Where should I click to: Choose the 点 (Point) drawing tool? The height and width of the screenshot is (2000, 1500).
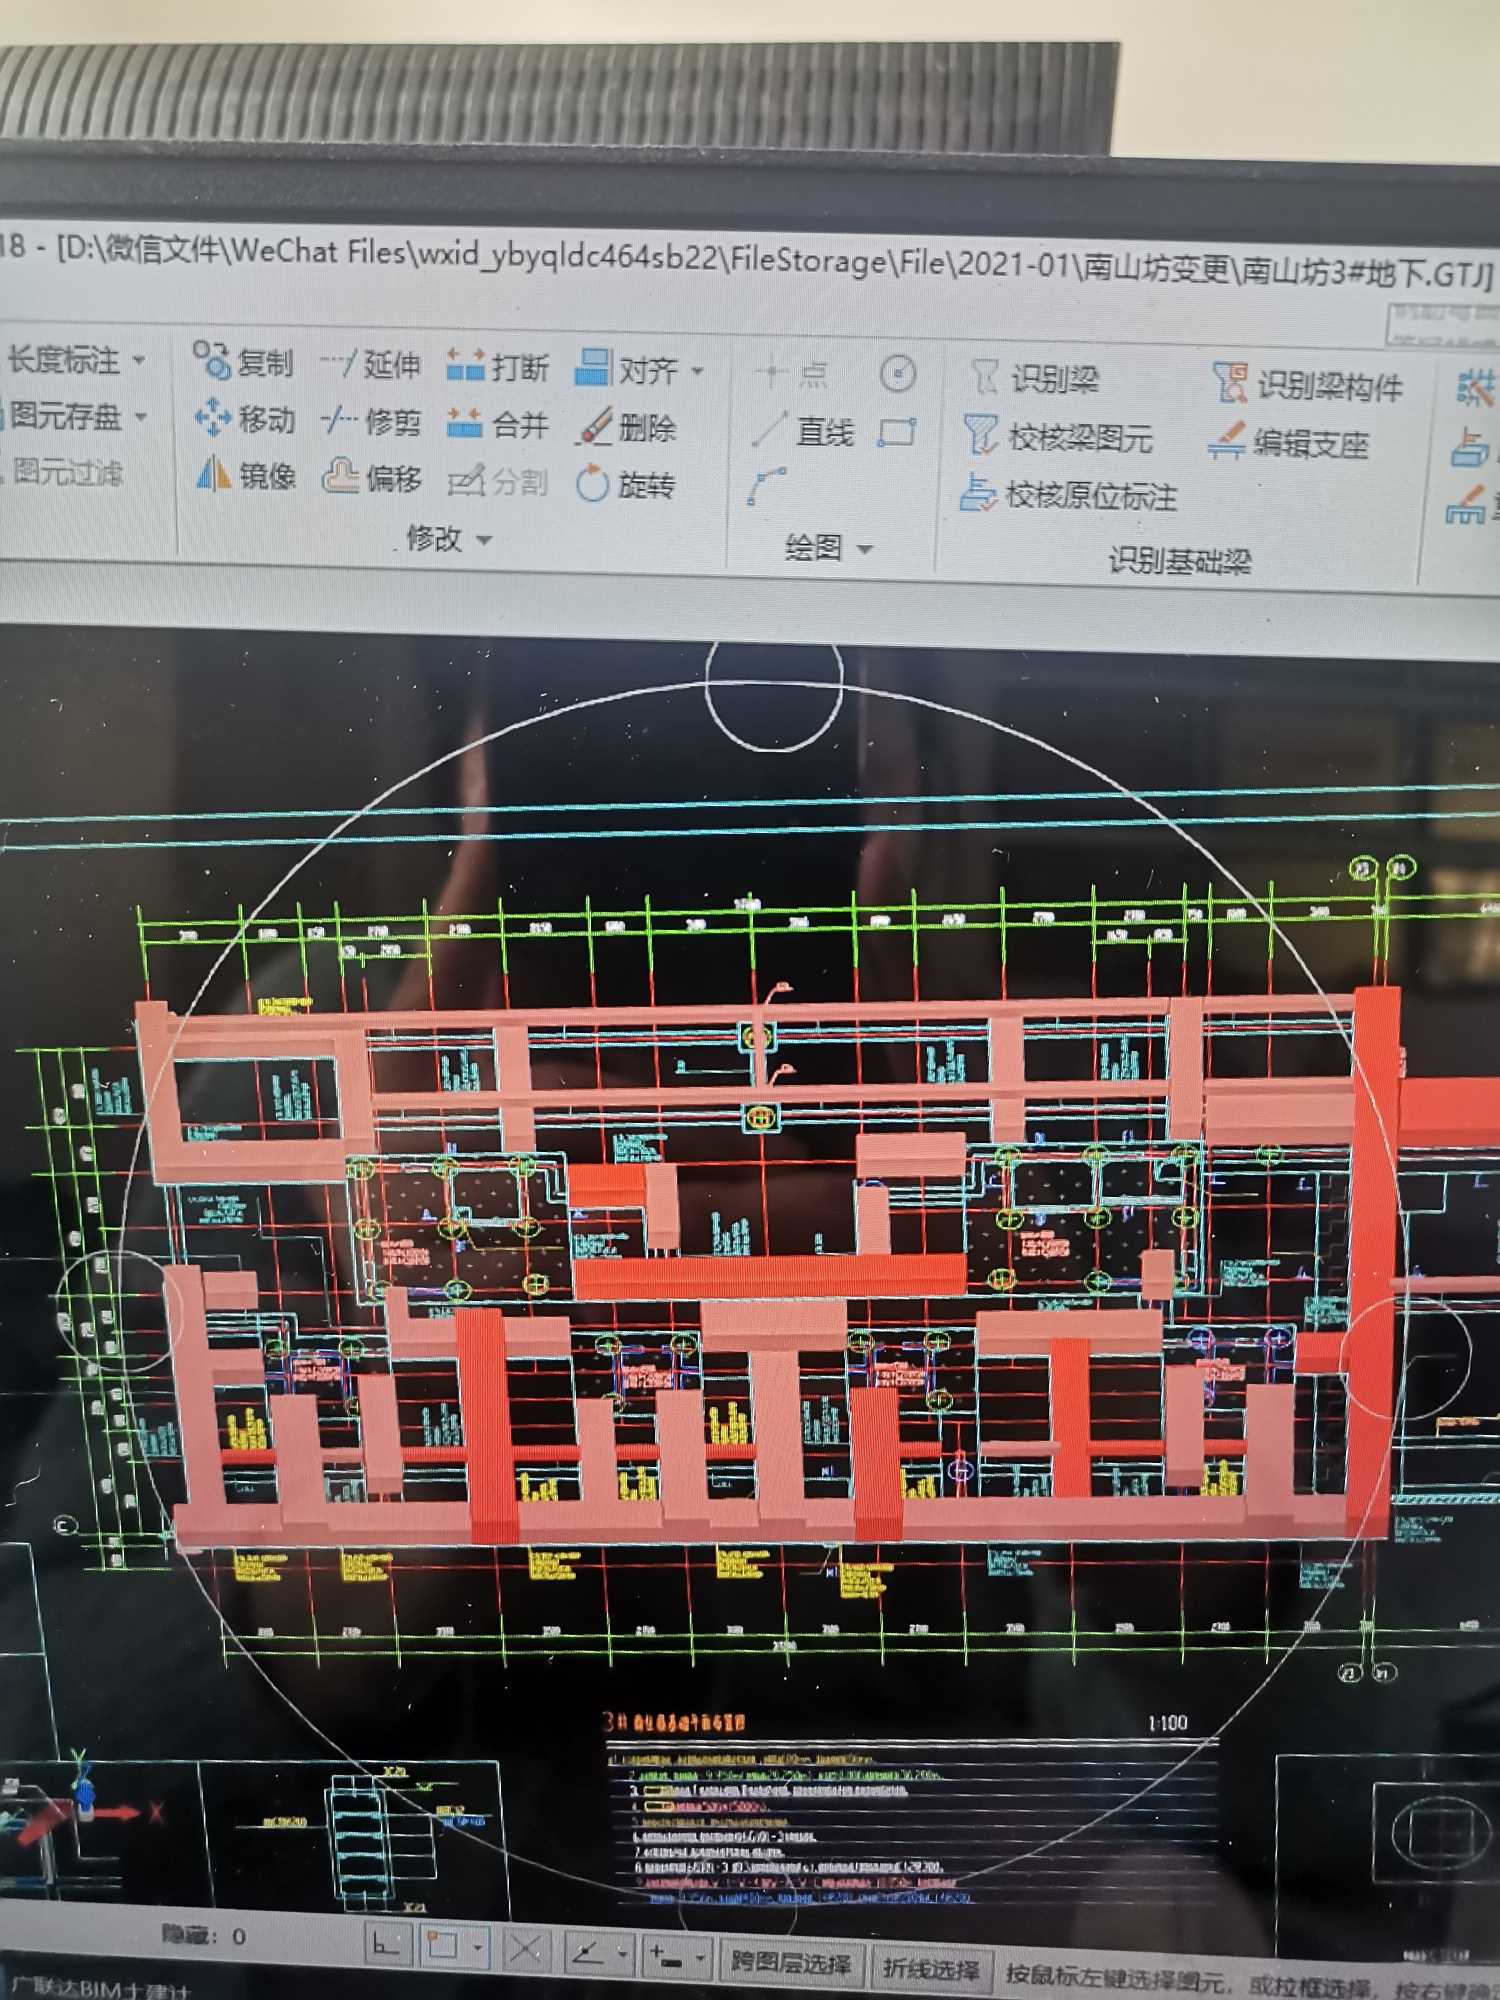click(x=792, y=374)
